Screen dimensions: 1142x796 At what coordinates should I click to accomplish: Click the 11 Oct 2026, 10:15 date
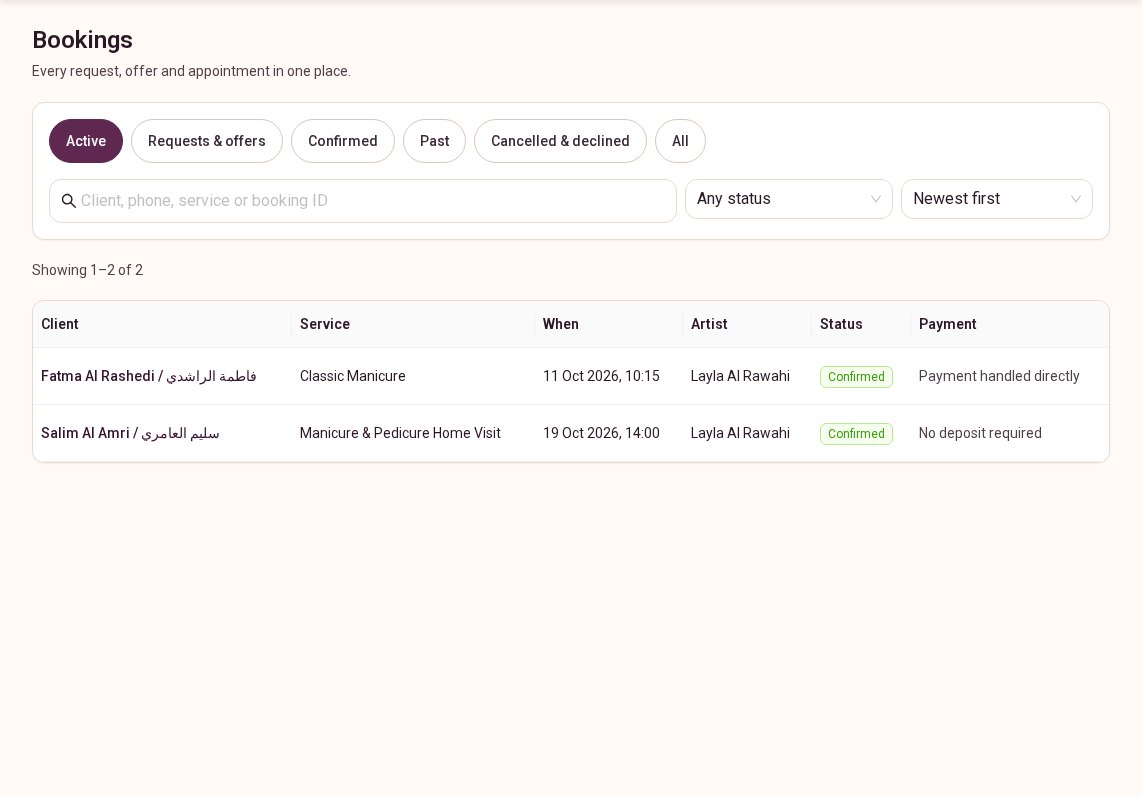602,377
